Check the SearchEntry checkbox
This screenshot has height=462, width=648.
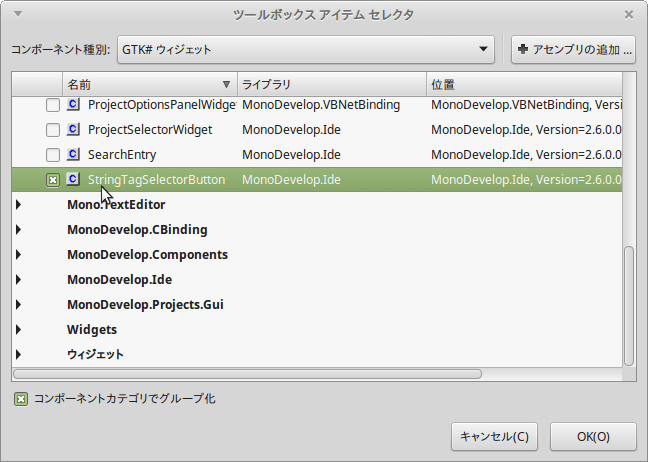click(x=53, y=155)
